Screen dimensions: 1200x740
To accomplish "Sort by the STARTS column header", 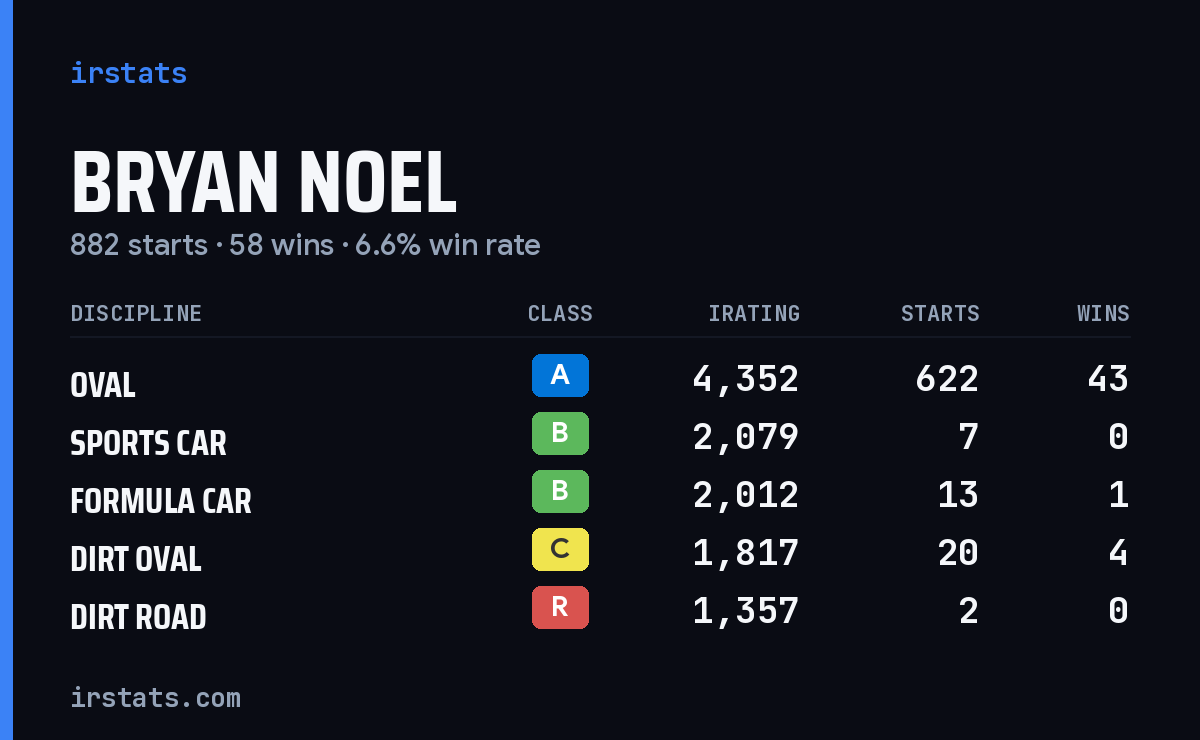I will tap(940, 313).
